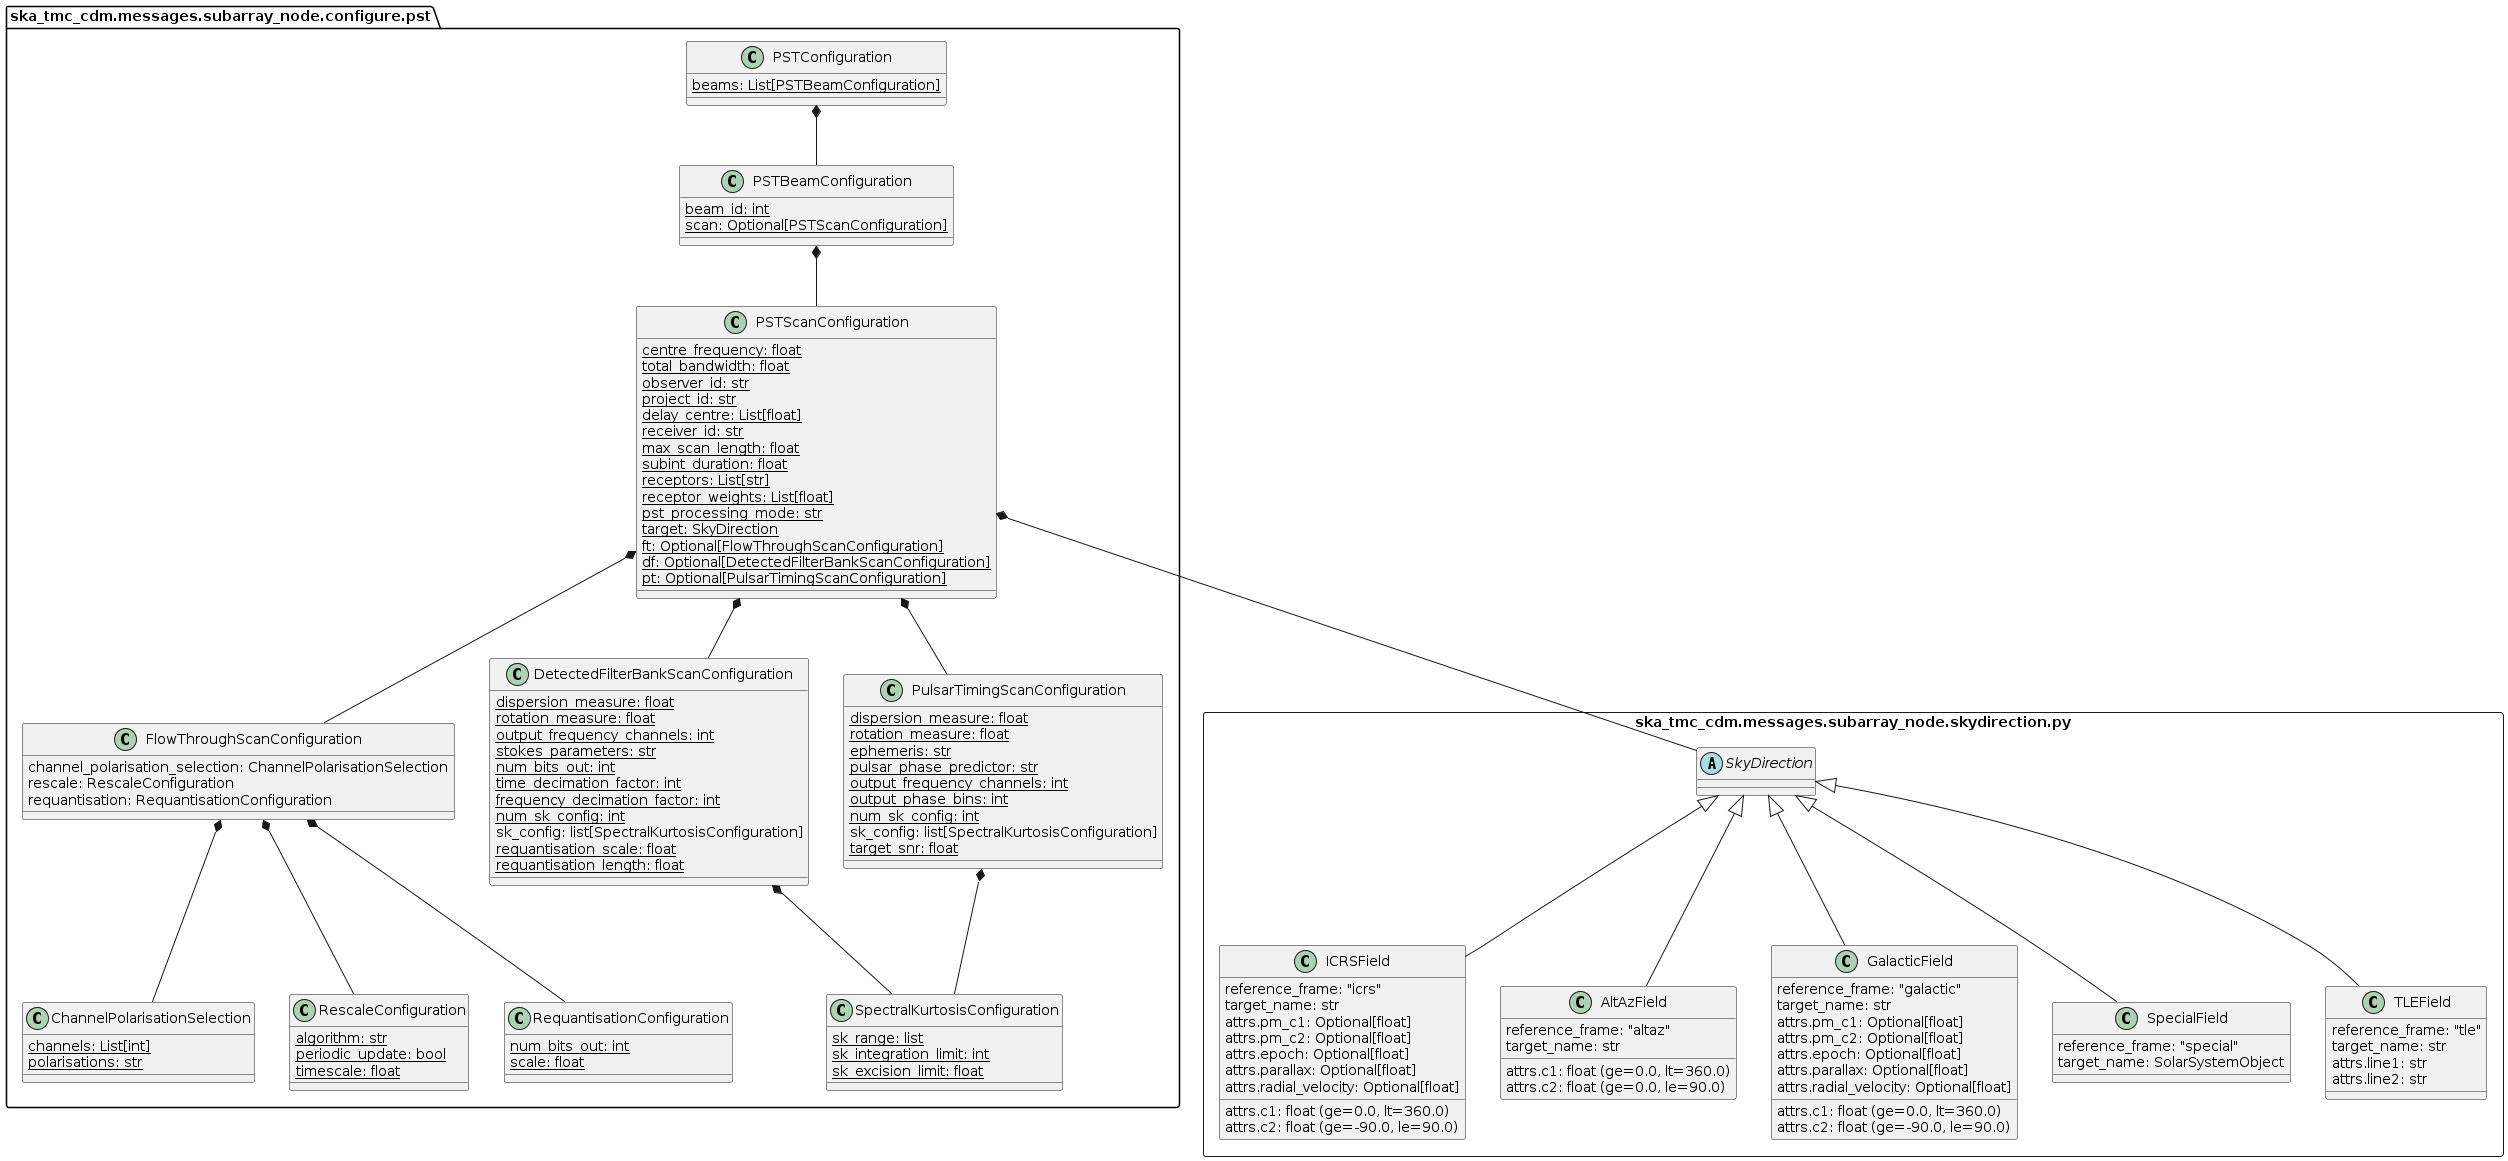Click the ChannelPolarisationSelection class icon
2508x1161 pixels.
[x=37, y=1019]
